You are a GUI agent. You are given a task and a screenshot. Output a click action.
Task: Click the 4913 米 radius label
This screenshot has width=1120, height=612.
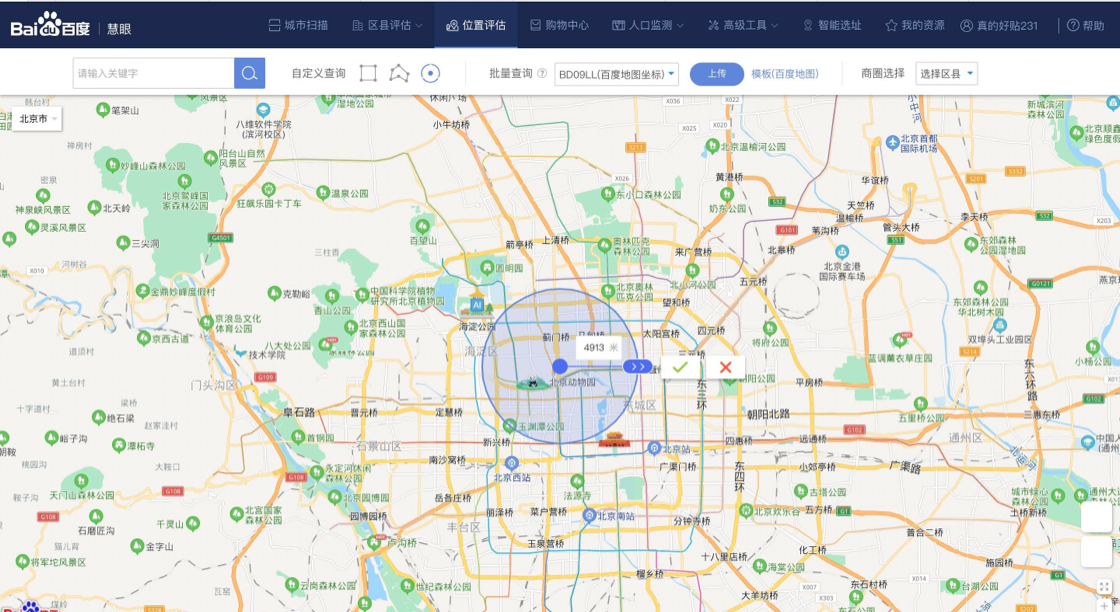click(599, 348)
